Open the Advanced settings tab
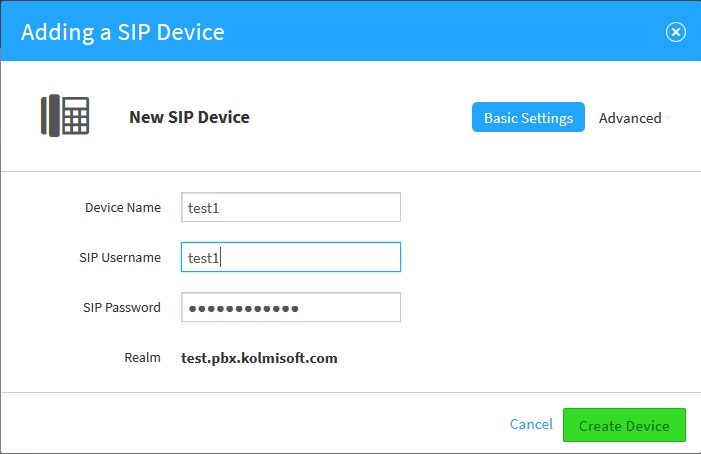 [630, 117]
